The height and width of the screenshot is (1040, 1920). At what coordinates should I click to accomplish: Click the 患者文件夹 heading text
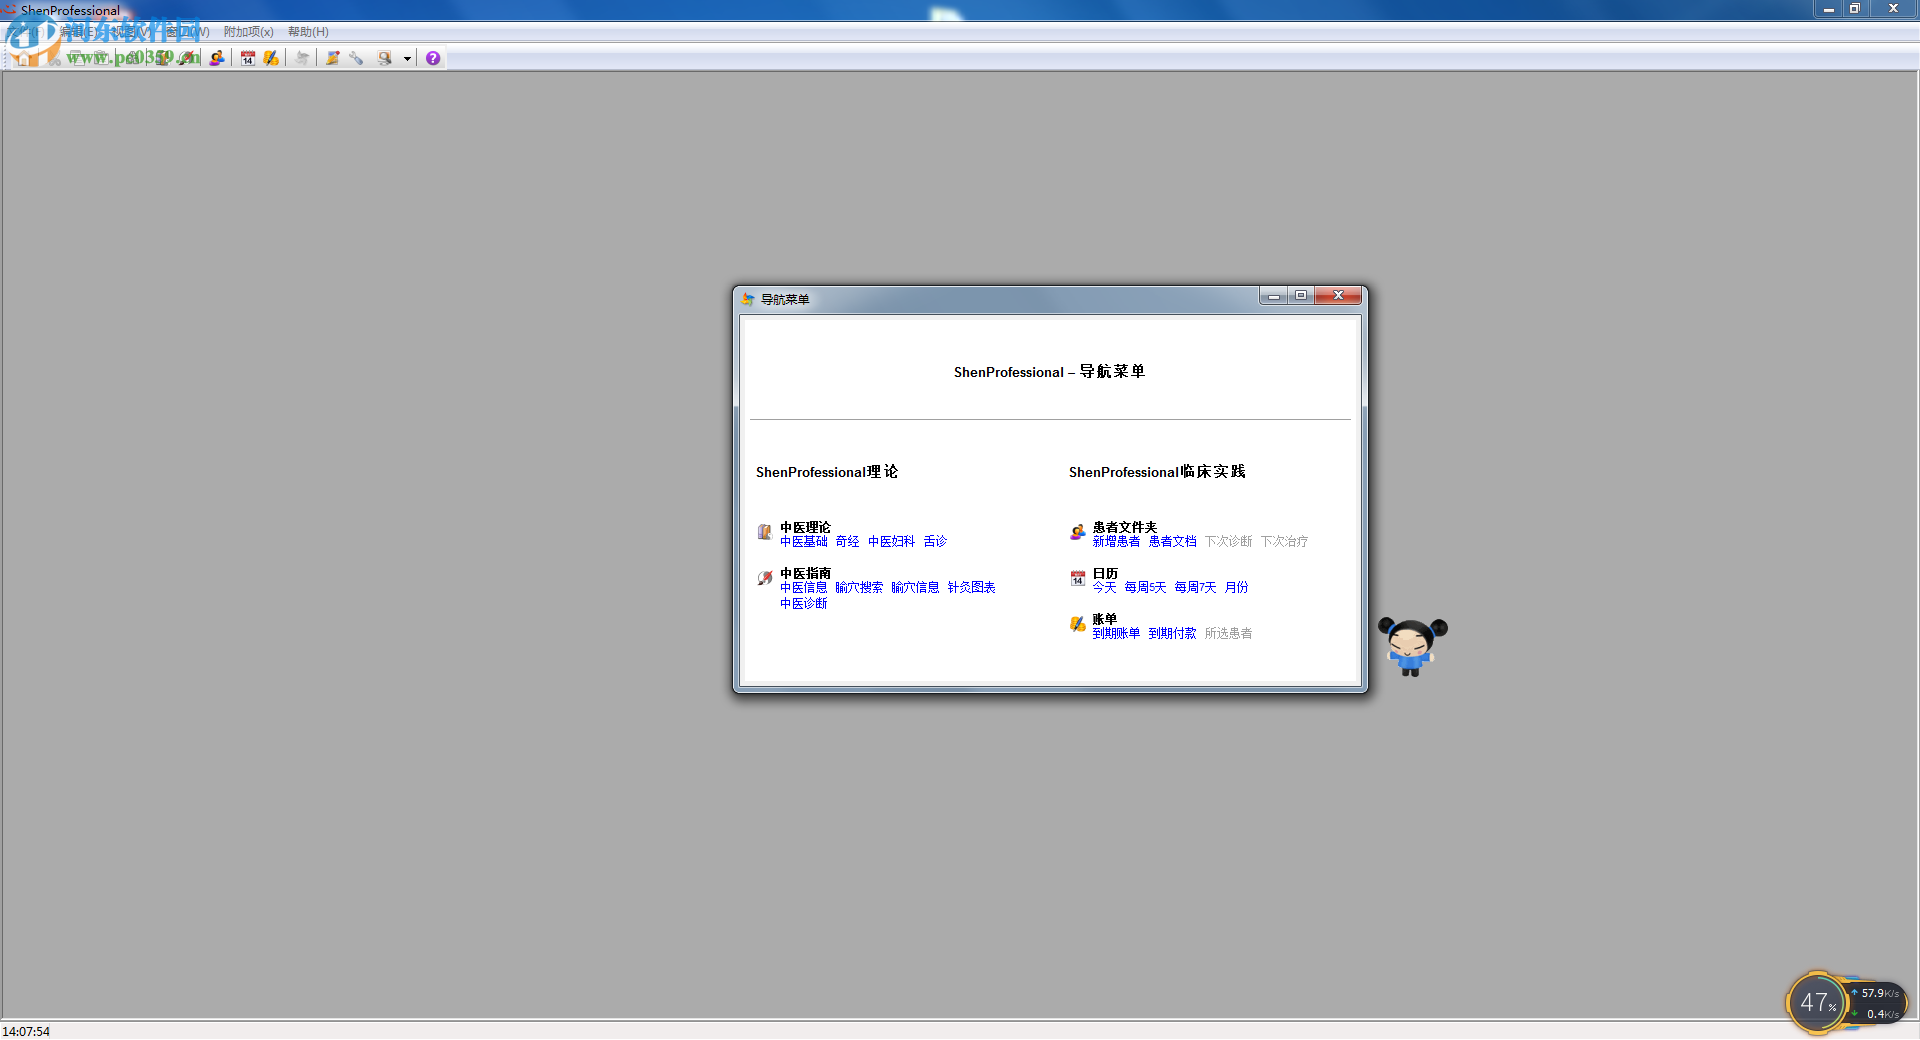[1125, 527]
